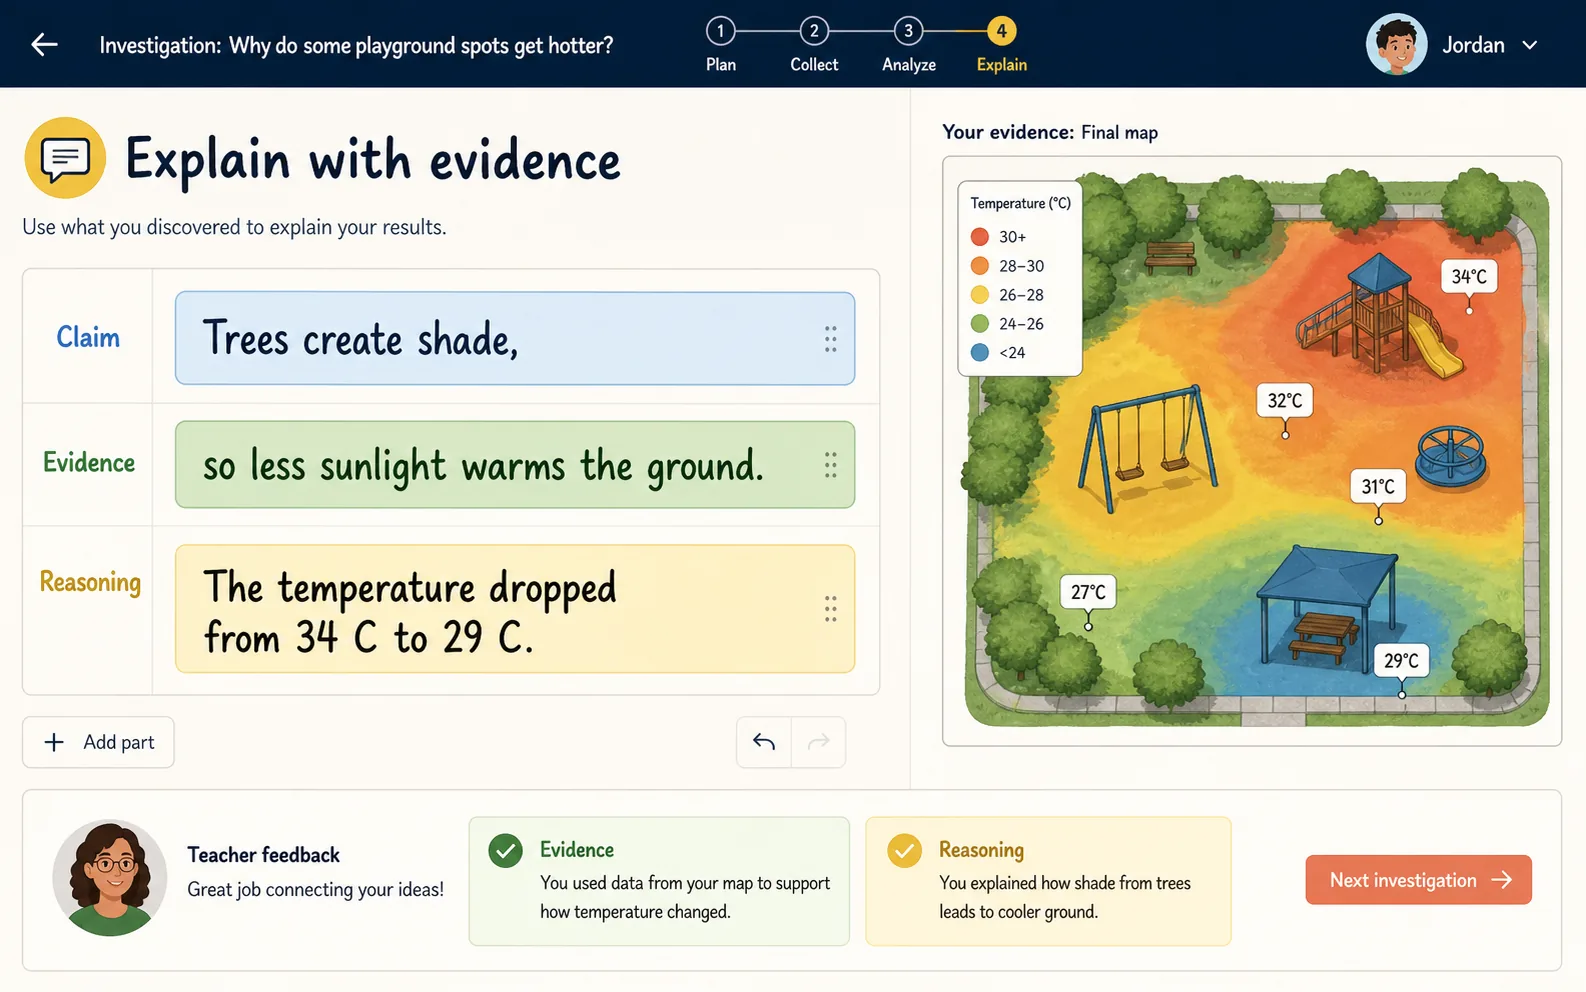Undo the last change

click(x=764, y=742)
